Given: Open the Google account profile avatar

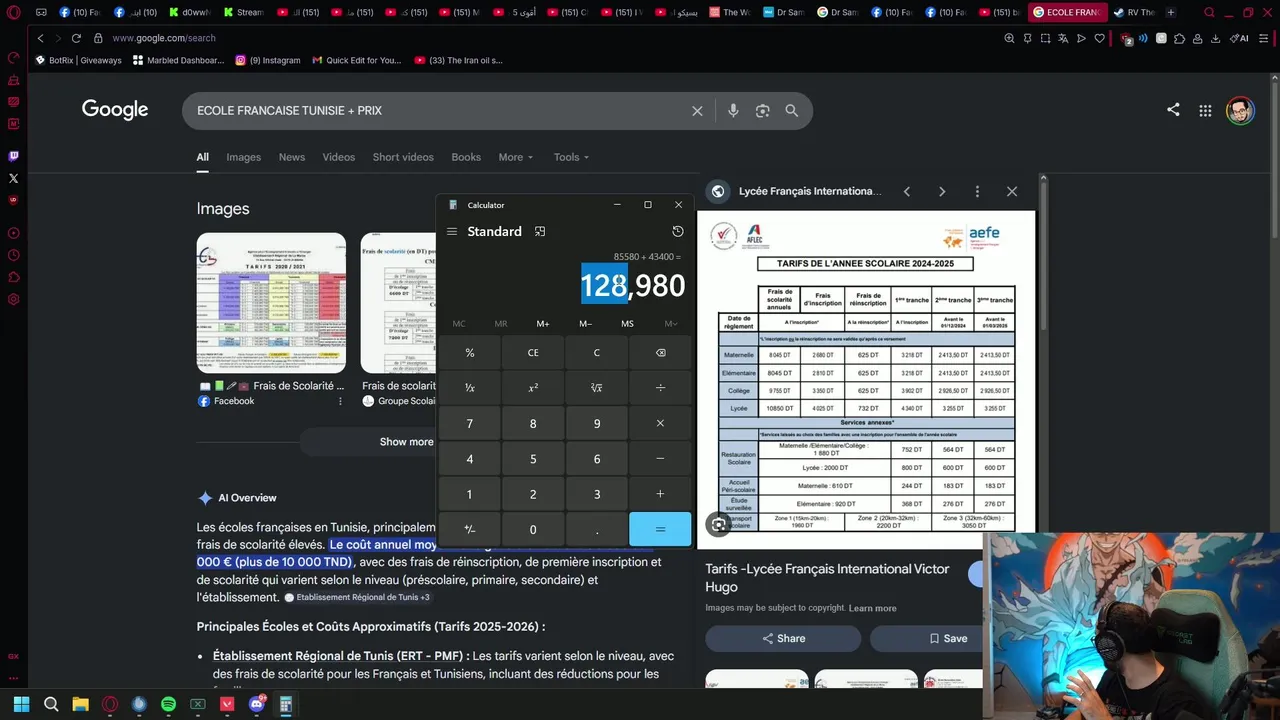Looking at the screenshot, I should [x=1240, y=110].
